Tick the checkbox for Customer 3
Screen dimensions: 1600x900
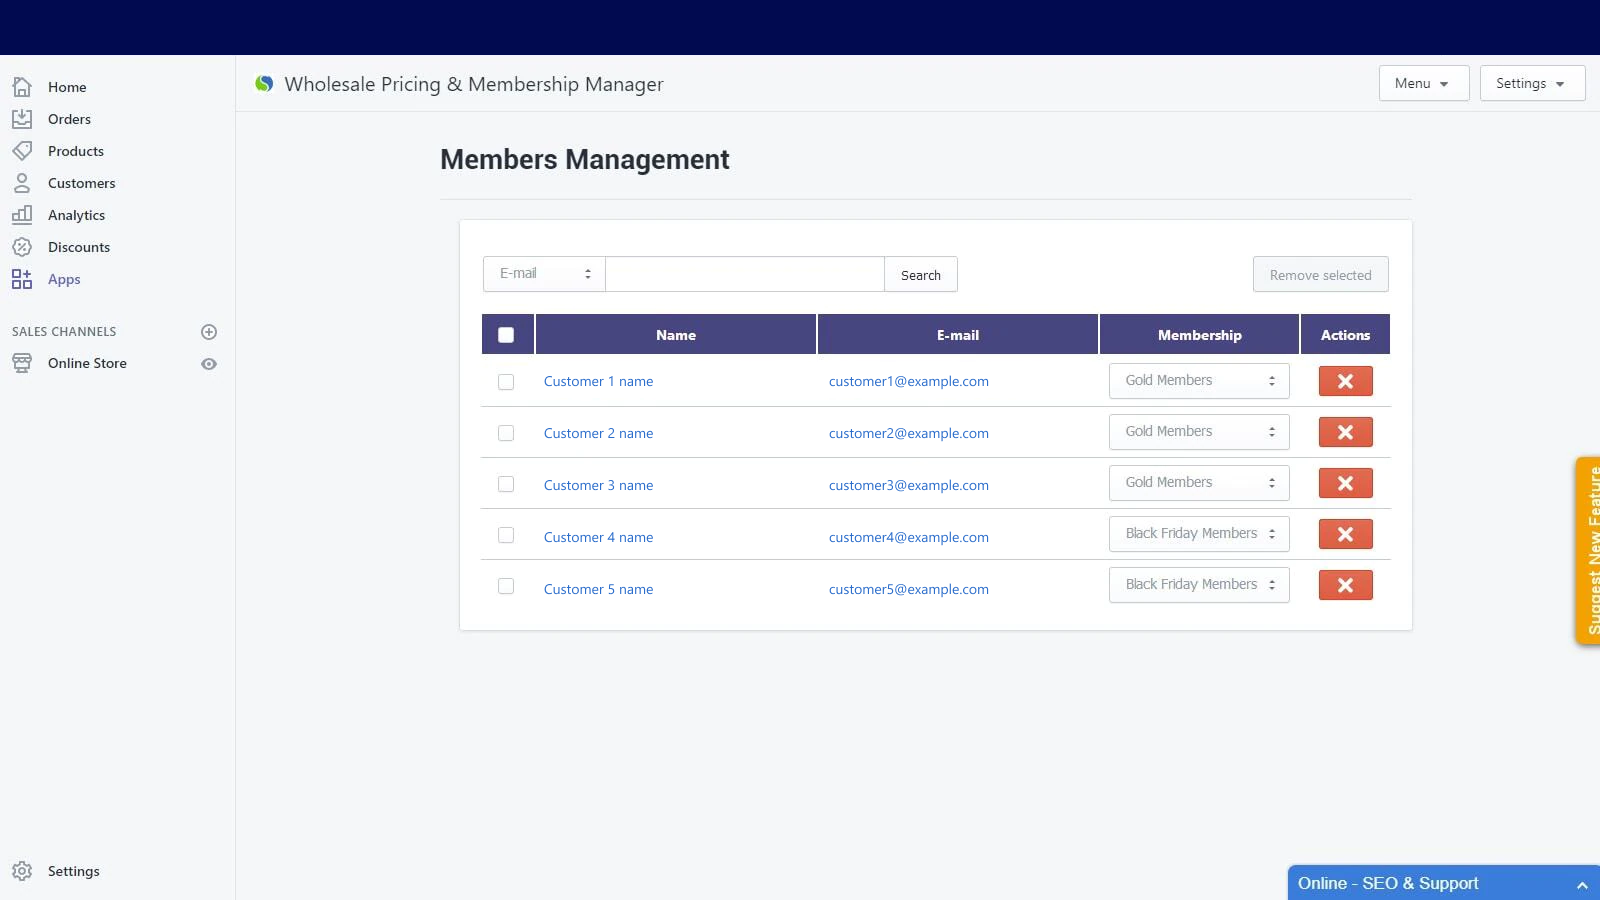point(506,484)
